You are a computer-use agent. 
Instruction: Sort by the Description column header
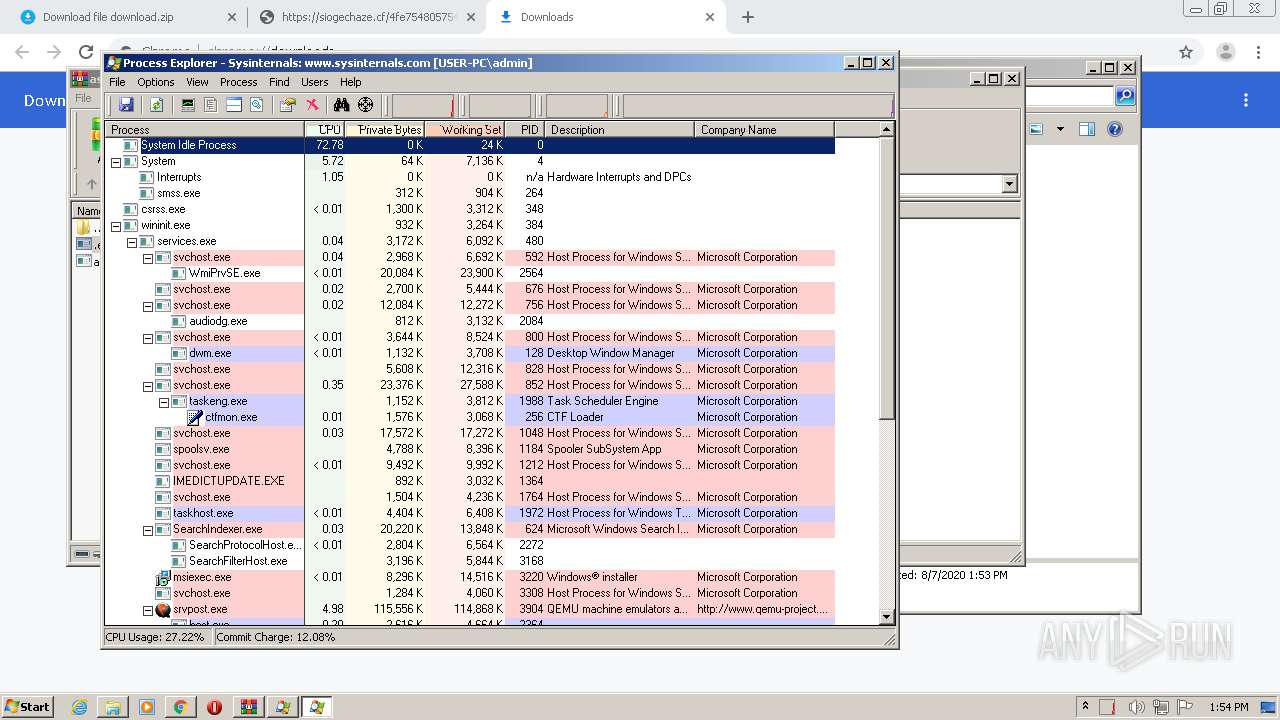pyautogui.click(x=619, y=129)
